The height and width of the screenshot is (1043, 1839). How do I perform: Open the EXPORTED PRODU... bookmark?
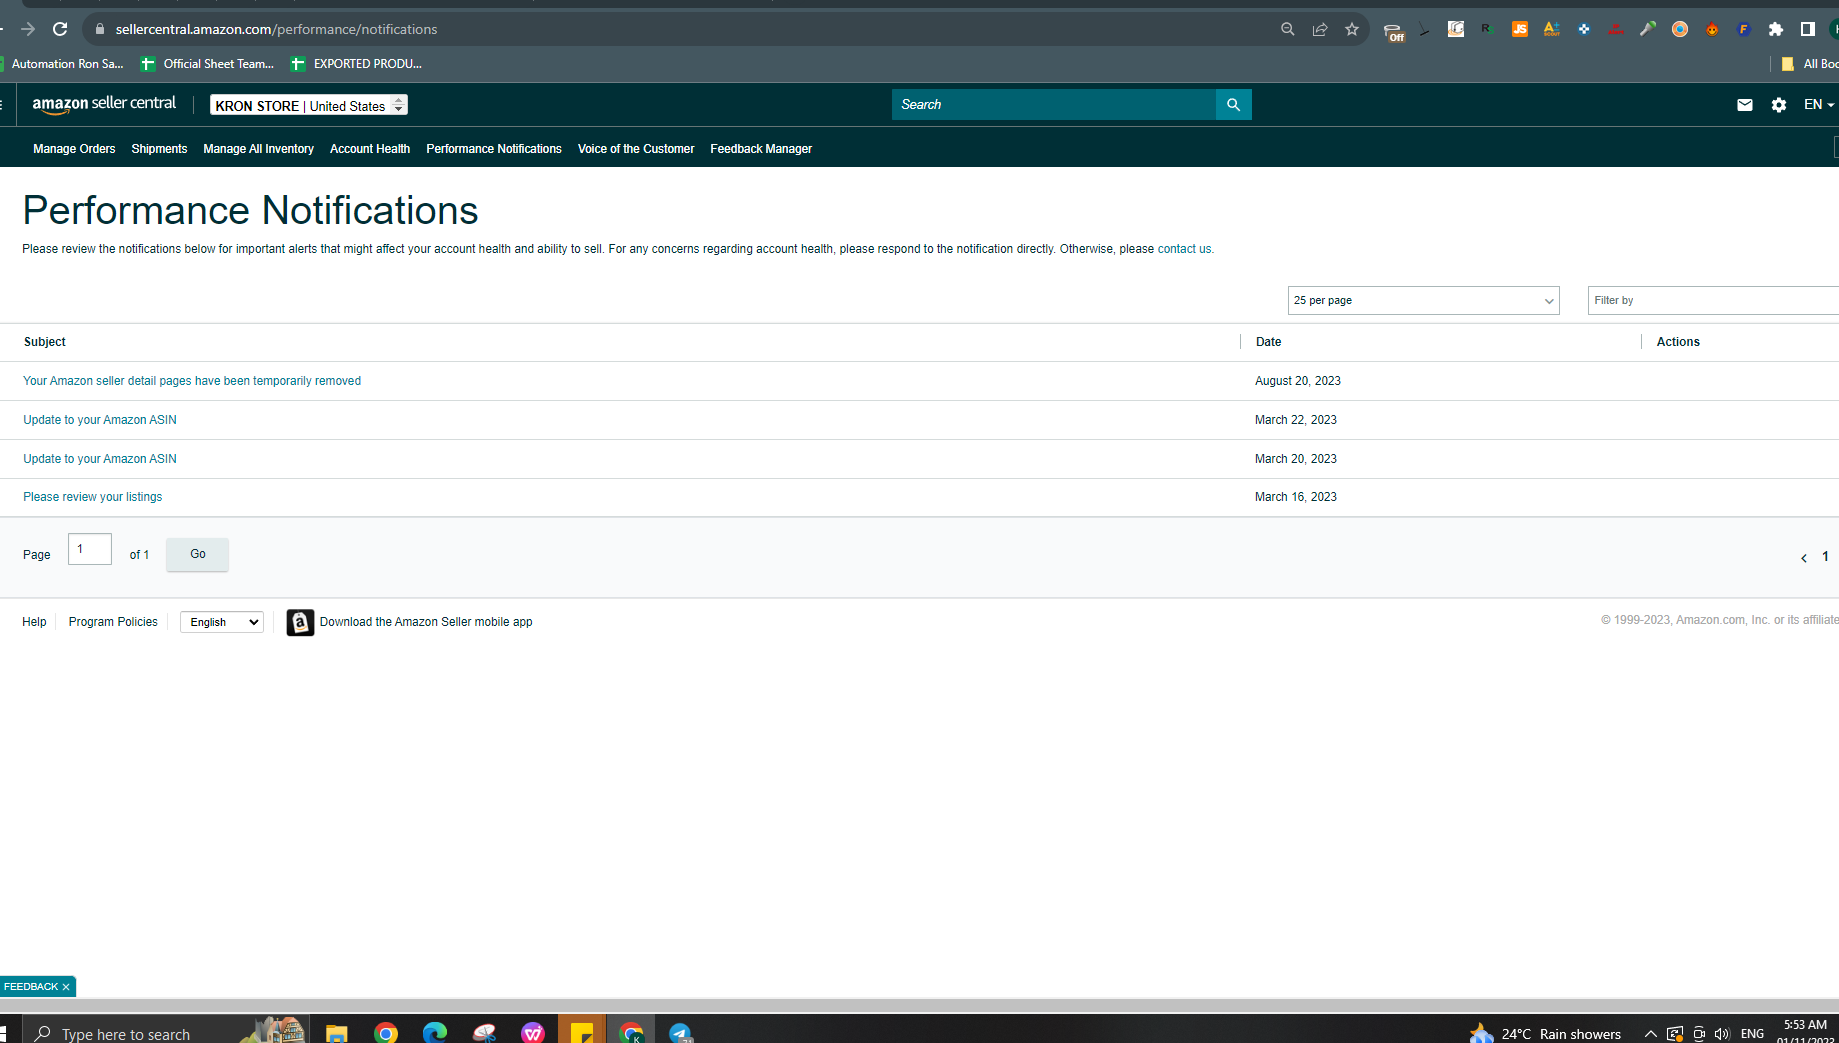point(357,64)
